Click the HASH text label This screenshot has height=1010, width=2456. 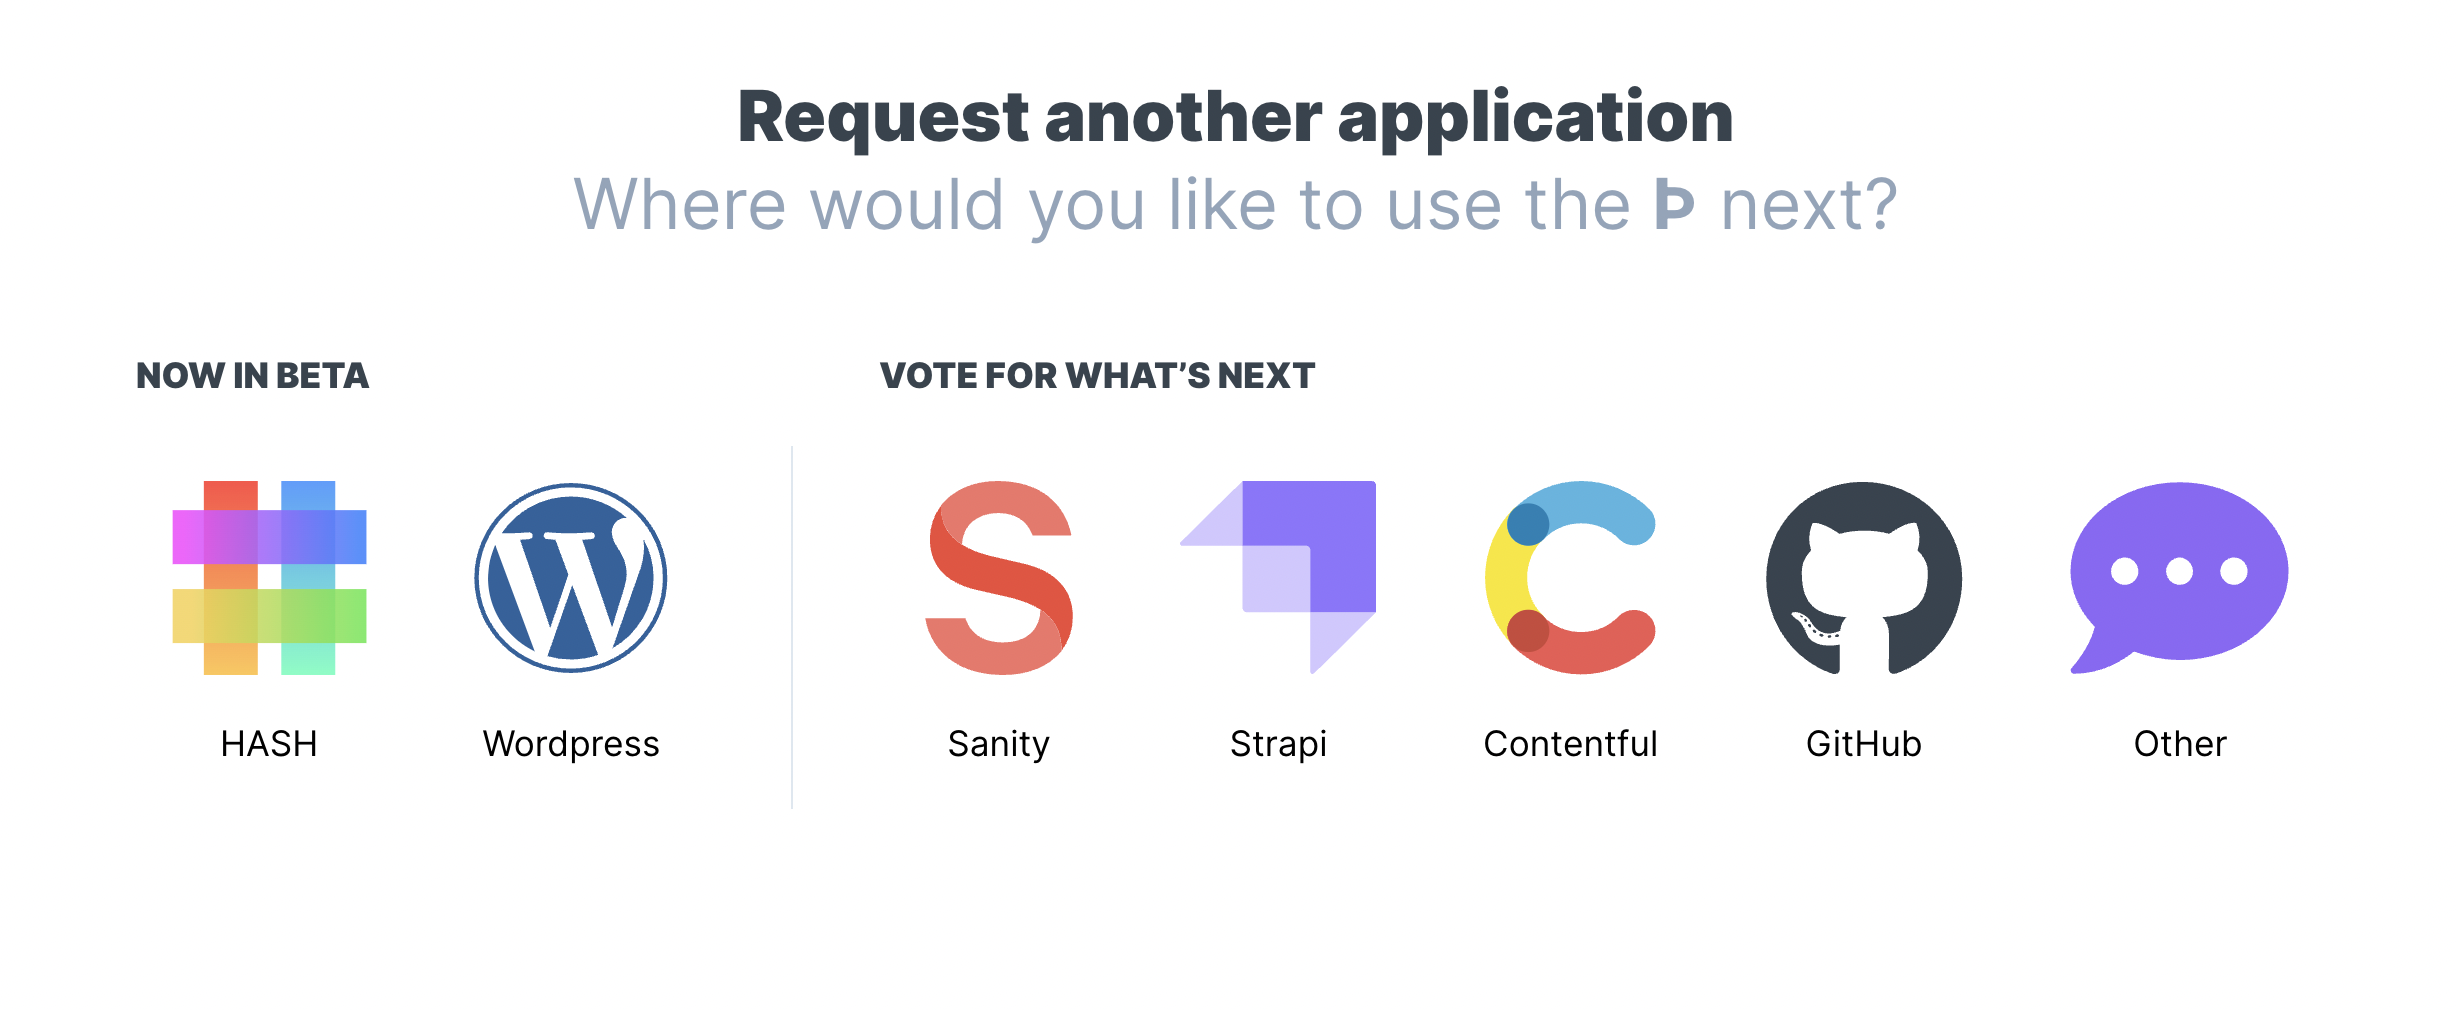(269, 744)
